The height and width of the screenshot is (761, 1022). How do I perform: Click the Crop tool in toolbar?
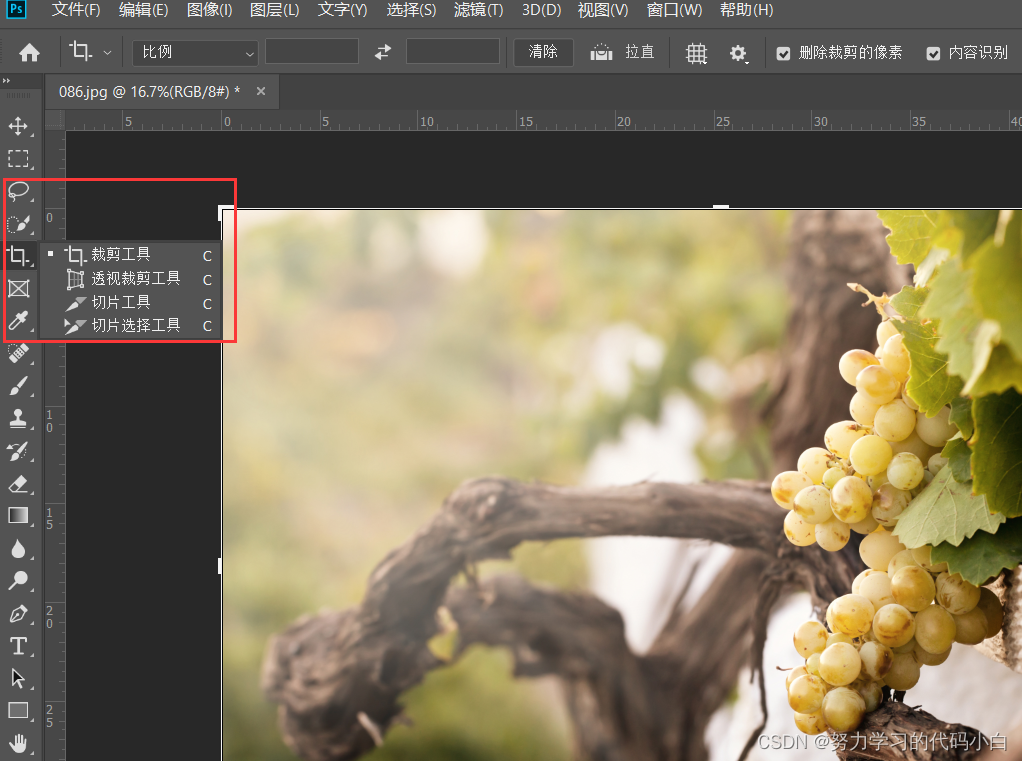[x=18, y=255]
